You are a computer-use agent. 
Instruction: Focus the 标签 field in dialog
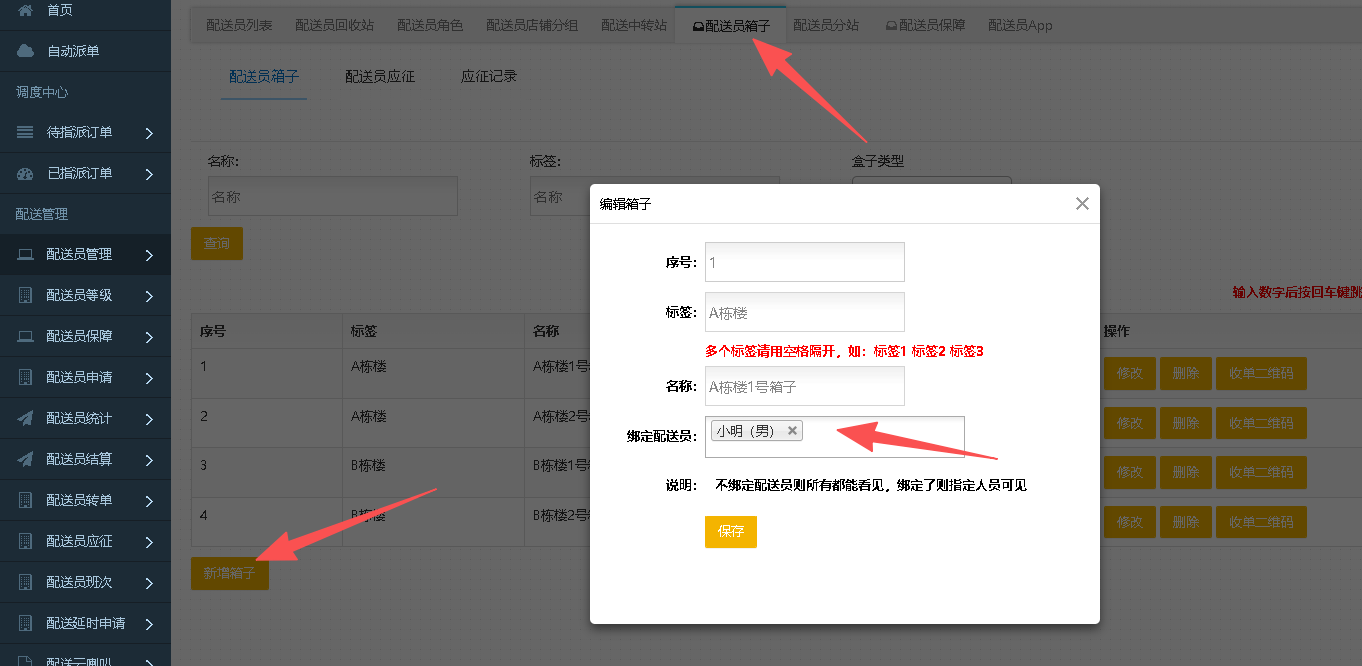pyautogui.click(x=804, y=312)
